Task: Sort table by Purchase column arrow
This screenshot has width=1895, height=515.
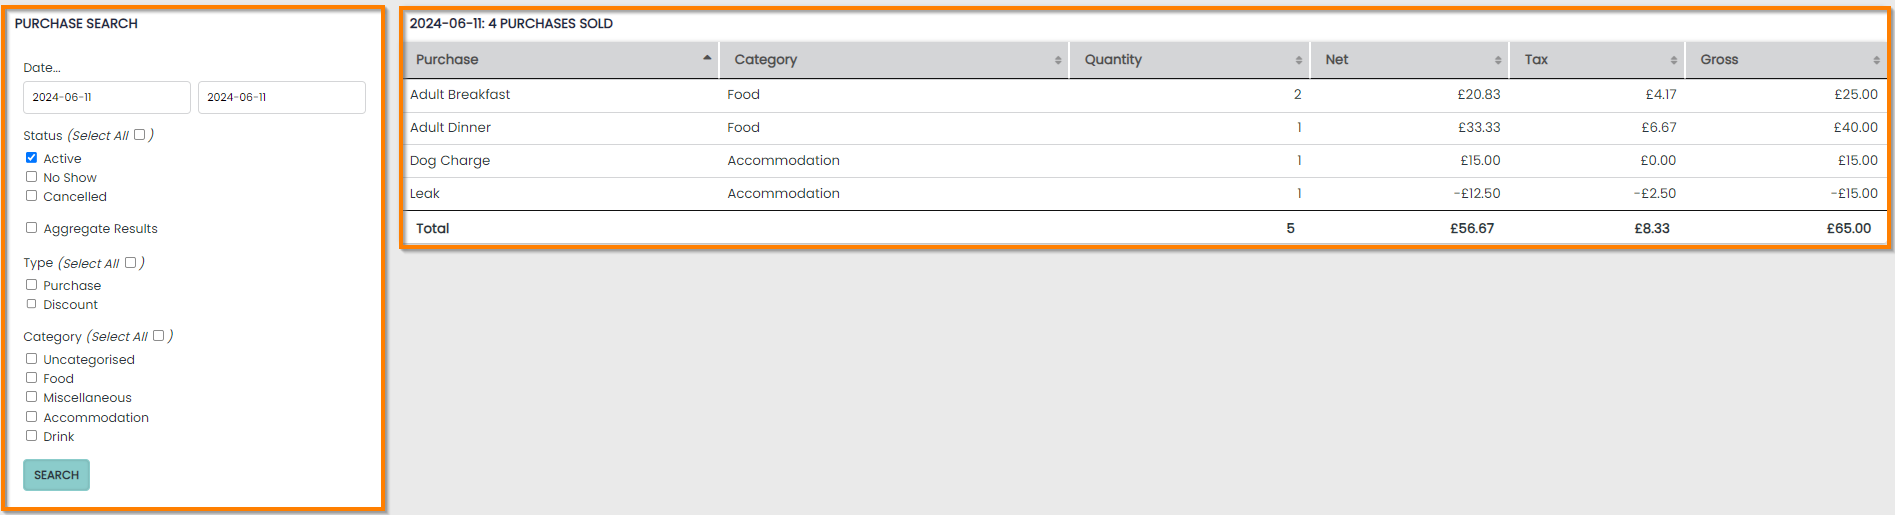Action: coord(707,59)
